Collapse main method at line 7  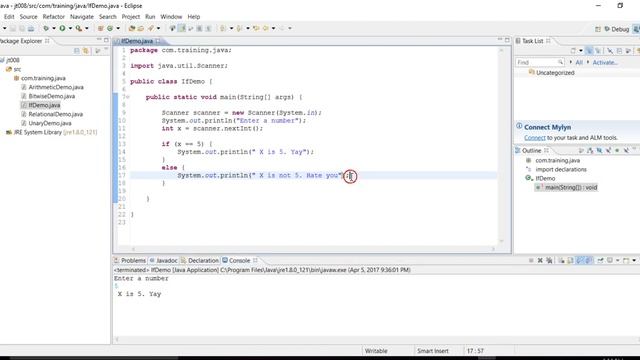pos(127,97)
